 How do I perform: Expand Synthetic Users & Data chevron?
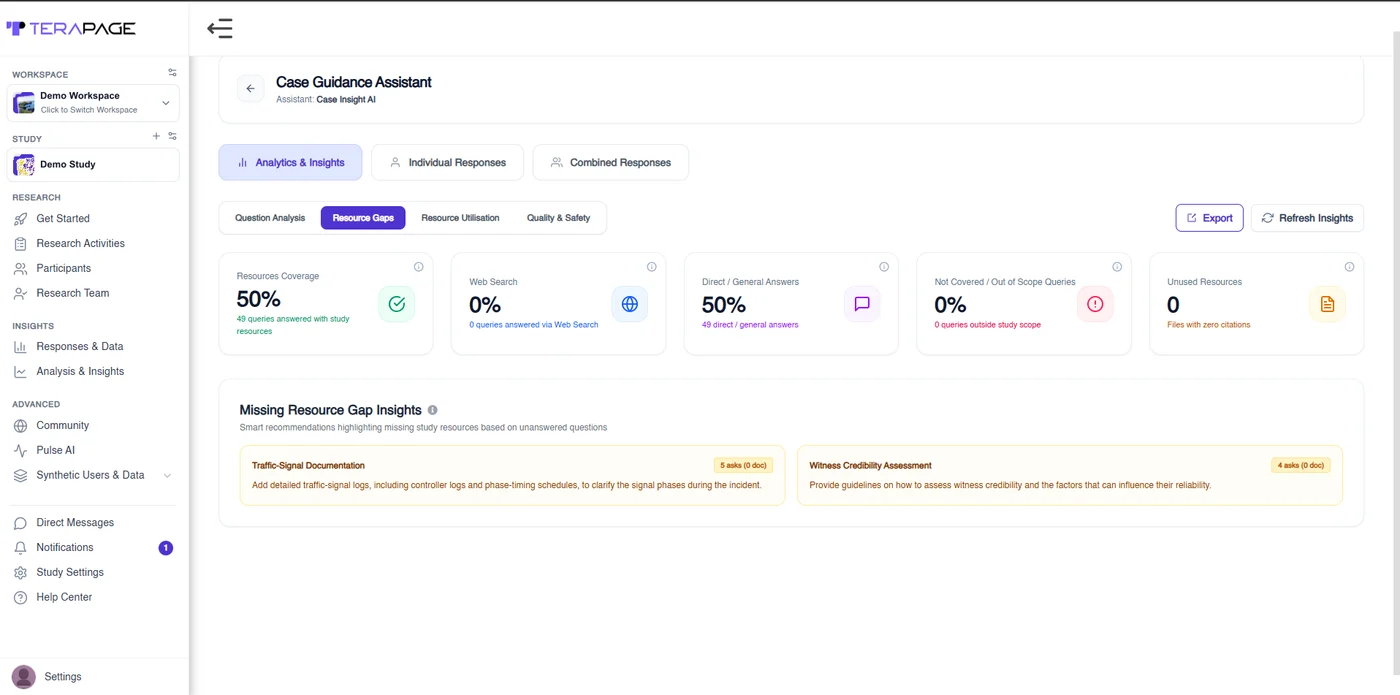coord(167,476)
